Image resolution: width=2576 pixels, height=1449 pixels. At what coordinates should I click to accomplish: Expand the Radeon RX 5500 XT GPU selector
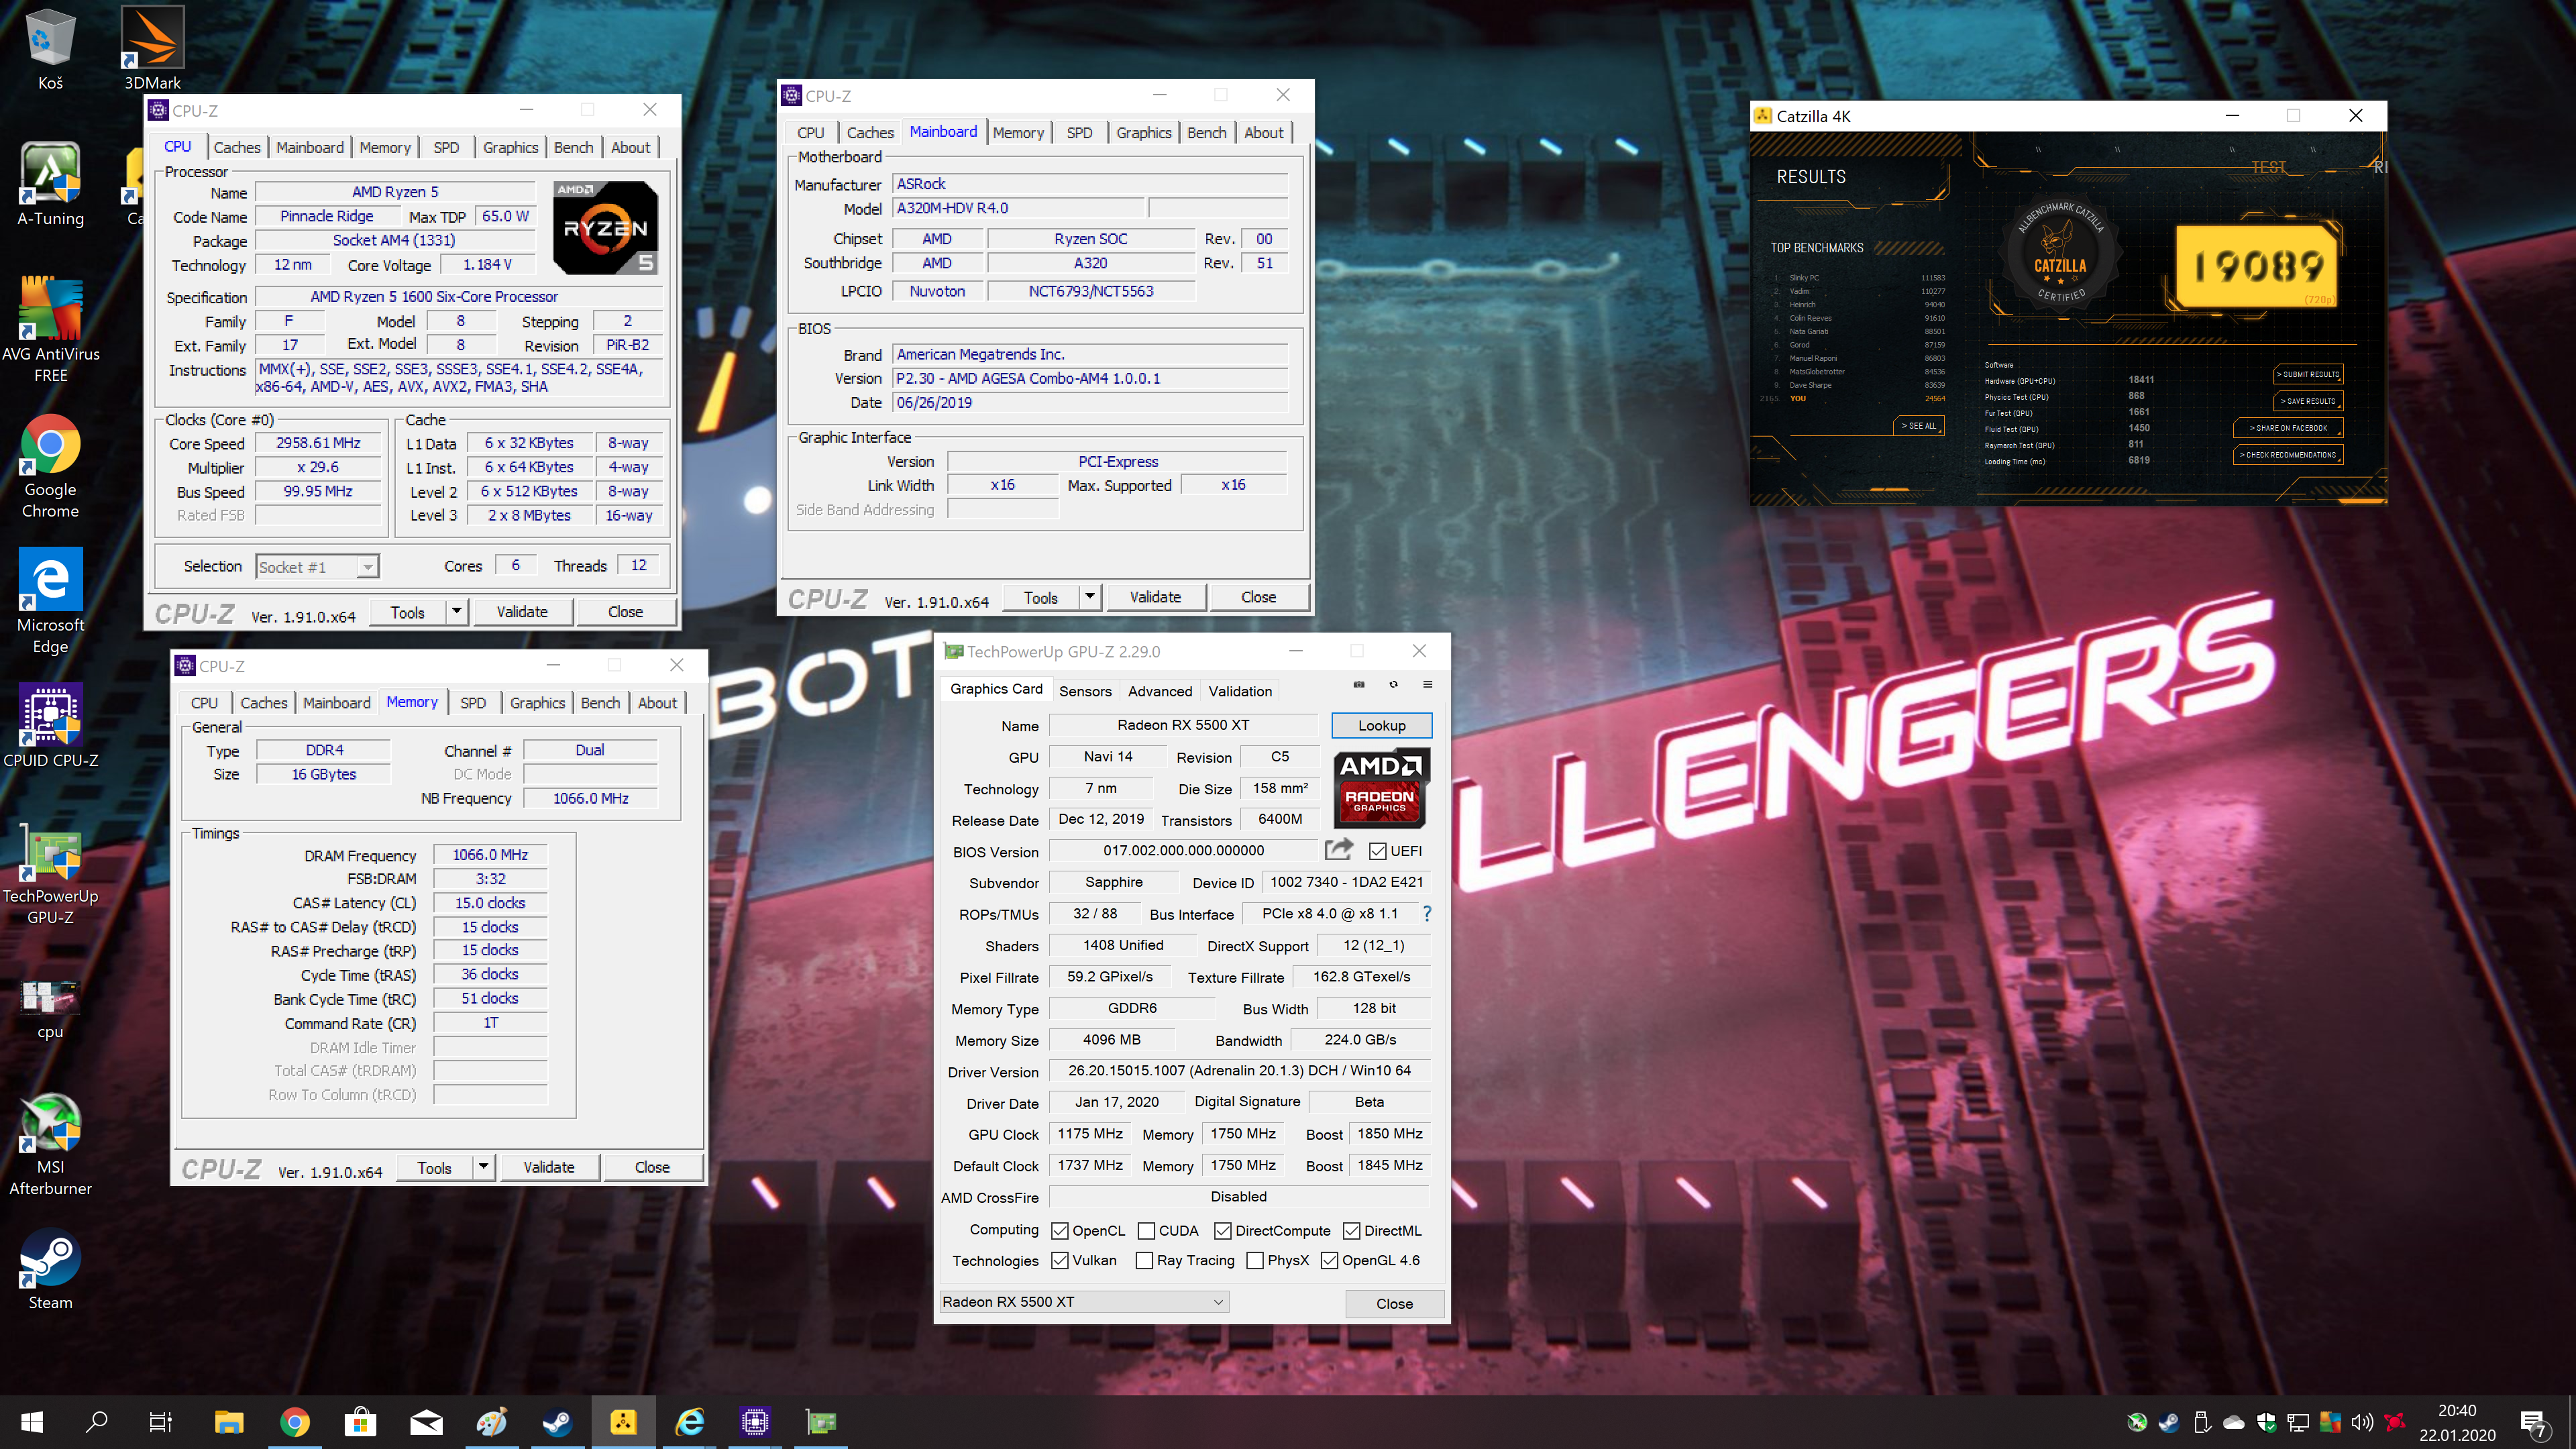tap(1084, 1302)
